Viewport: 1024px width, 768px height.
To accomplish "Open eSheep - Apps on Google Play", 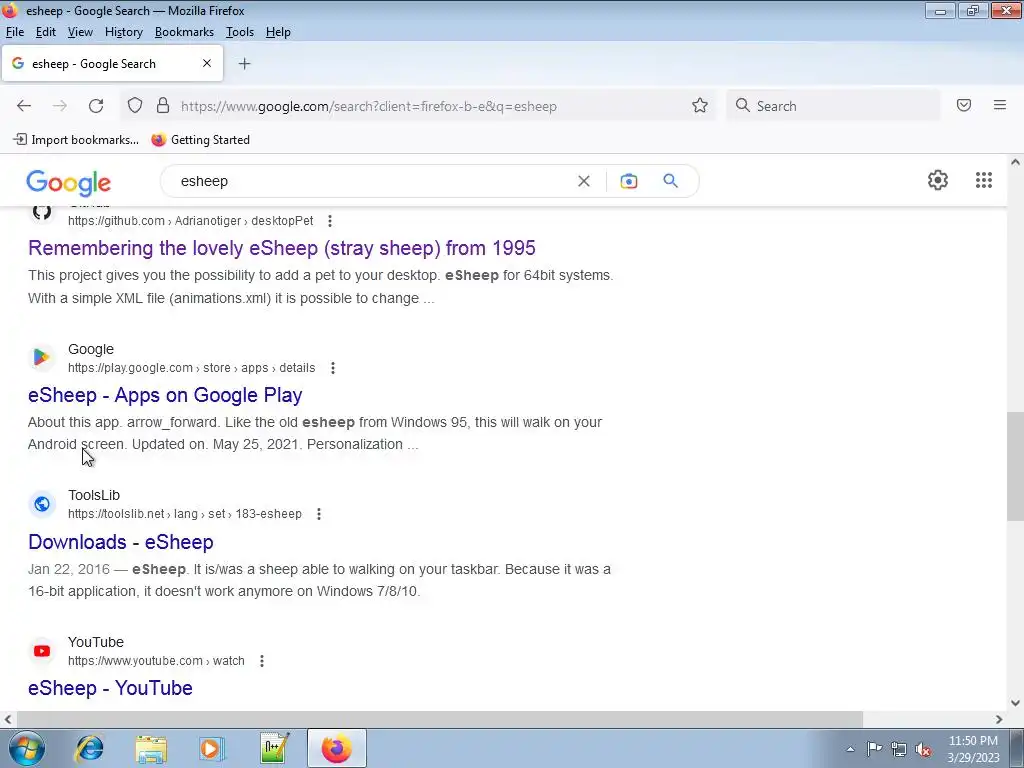I will pos(165,395).
